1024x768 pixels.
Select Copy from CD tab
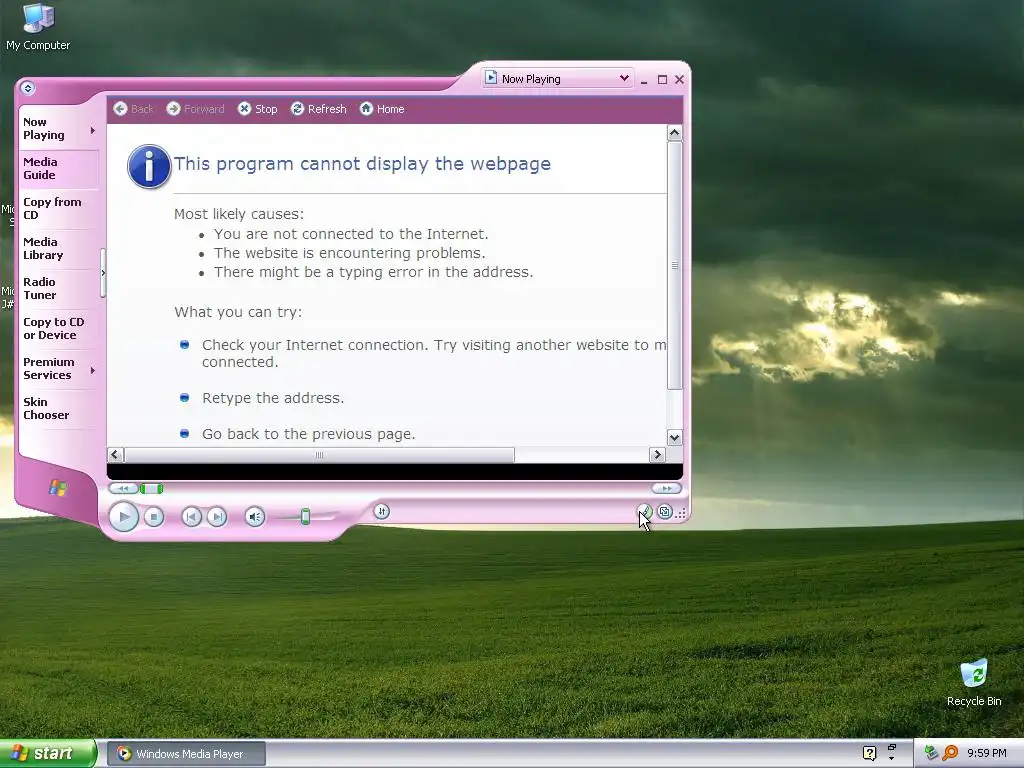click(x=59, y=208)
